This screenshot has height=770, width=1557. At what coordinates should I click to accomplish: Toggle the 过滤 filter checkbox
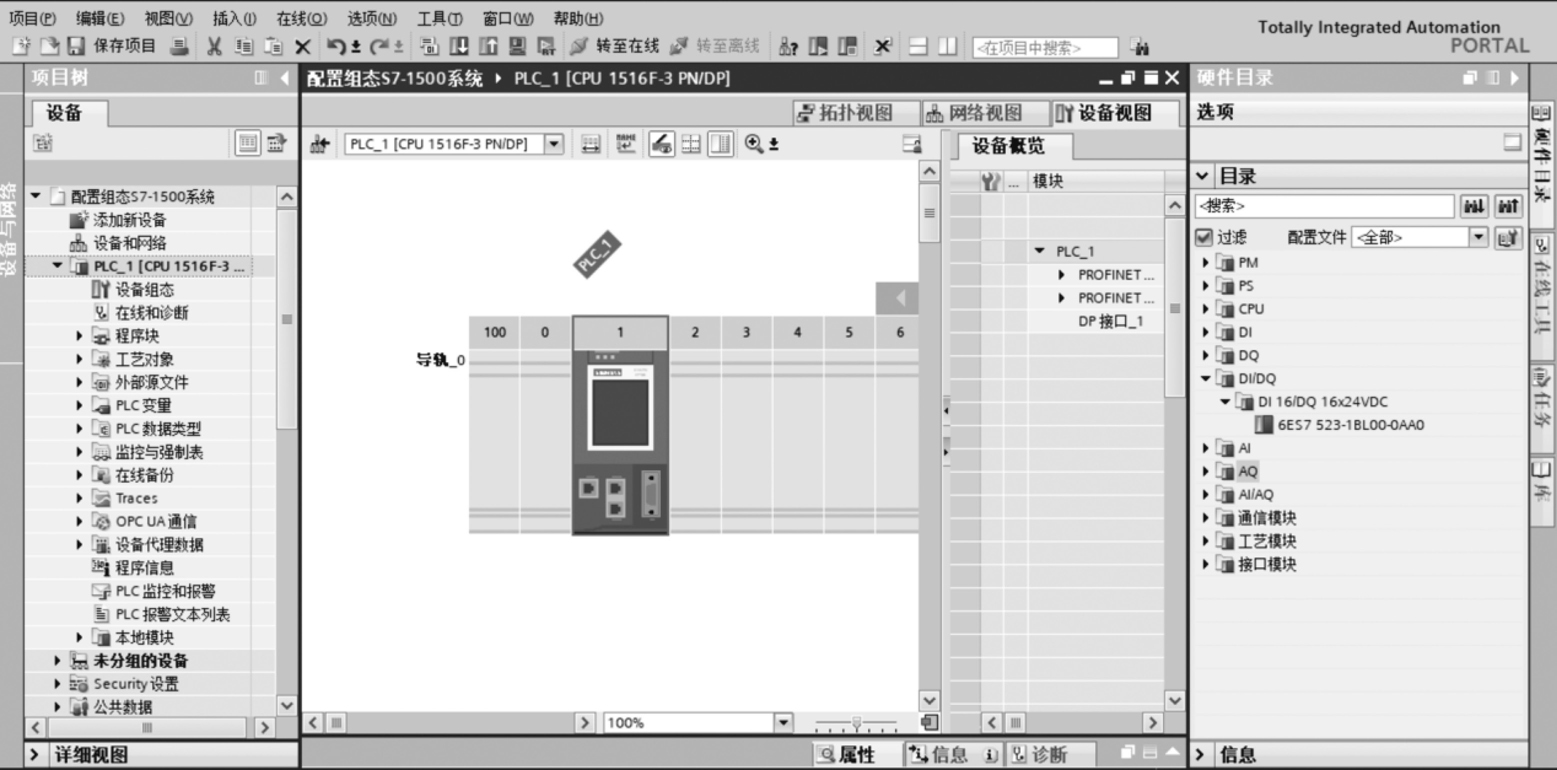[1204, 237]
